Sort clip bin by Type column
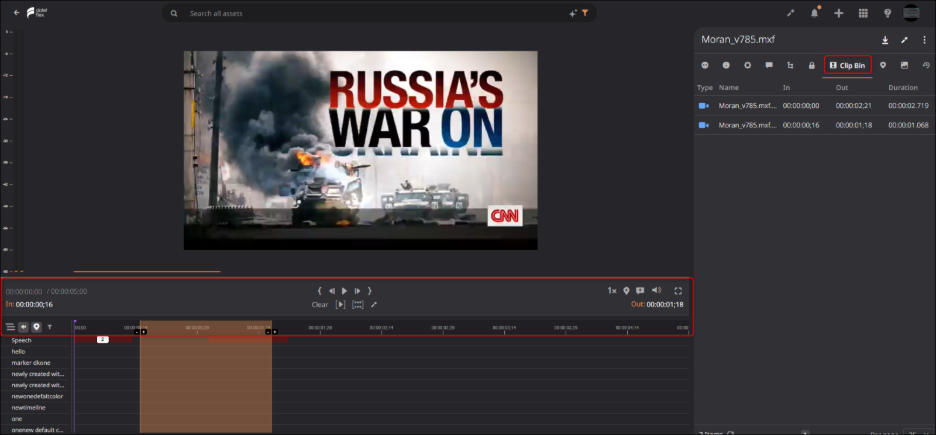 [705, 87]
